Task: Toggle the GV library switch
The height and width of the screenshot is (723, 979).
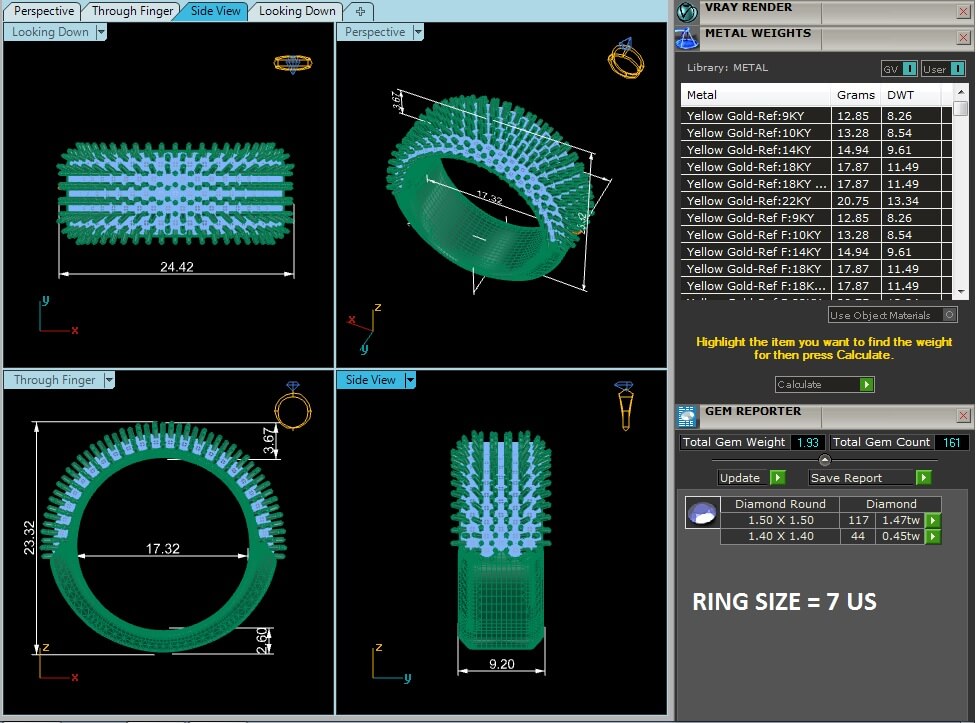Action: [x=909, y=69]
